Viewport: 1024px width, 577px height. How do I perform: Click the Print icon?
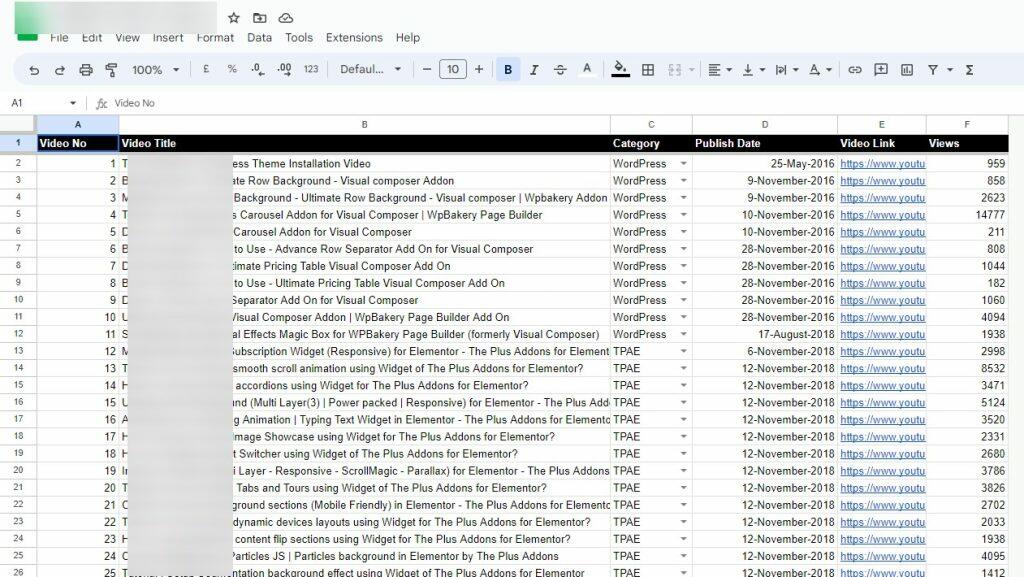86,70
